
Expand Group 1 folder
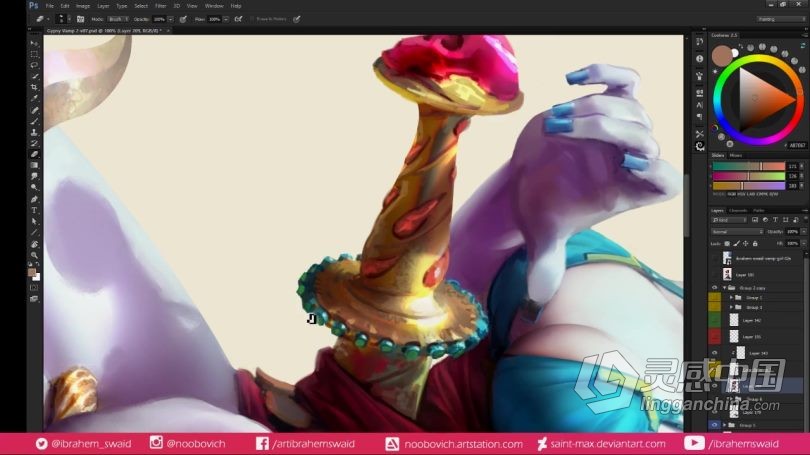(731, 297)
